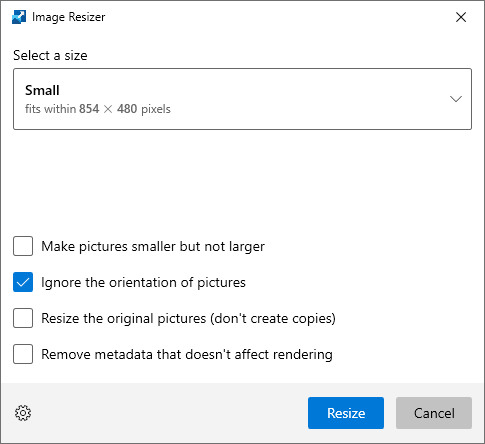Image resolution: width=485 pixels, height=444 pixels.
Task: Click the Select a size heading
Action: point(50,55)
